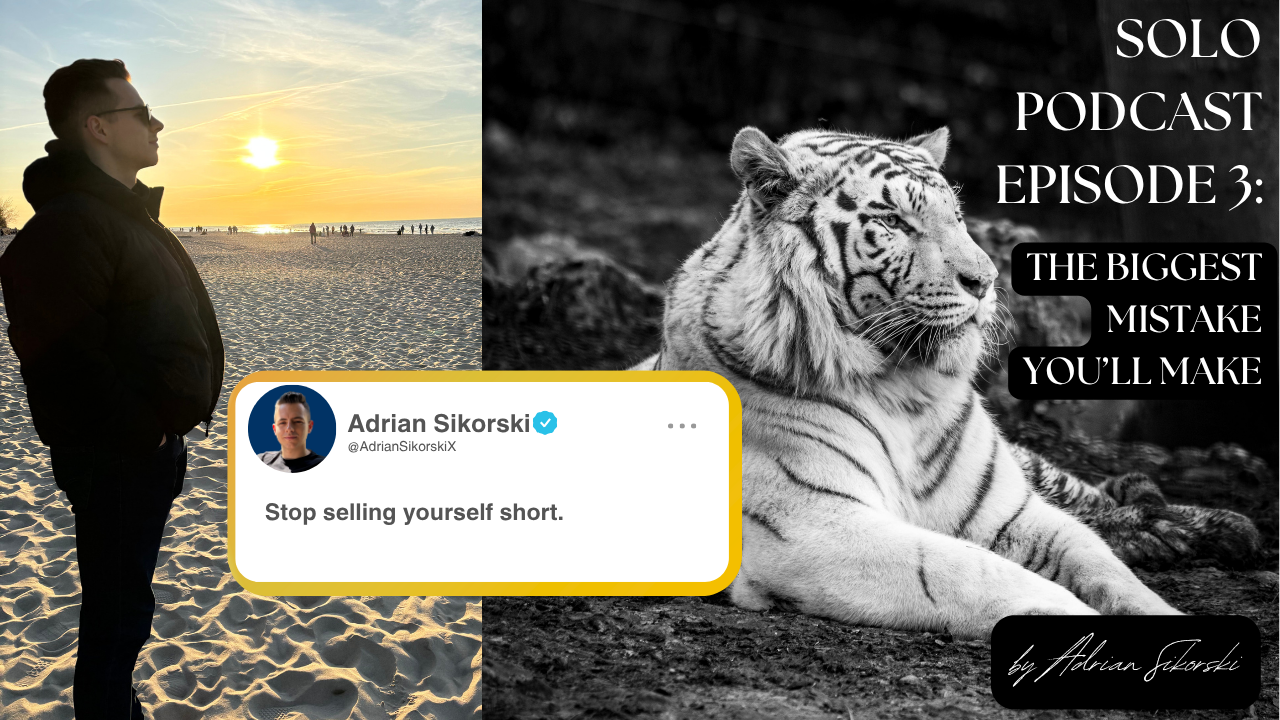Viewport: 1280px width, 720px height.
Task: Select the "EPISODE 3:" title line
Action: (1130, 186)
